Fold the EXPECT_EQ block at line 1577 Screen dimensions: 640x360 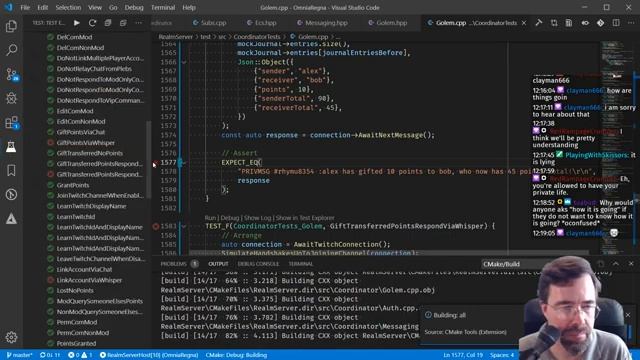[x=184, y=163]
